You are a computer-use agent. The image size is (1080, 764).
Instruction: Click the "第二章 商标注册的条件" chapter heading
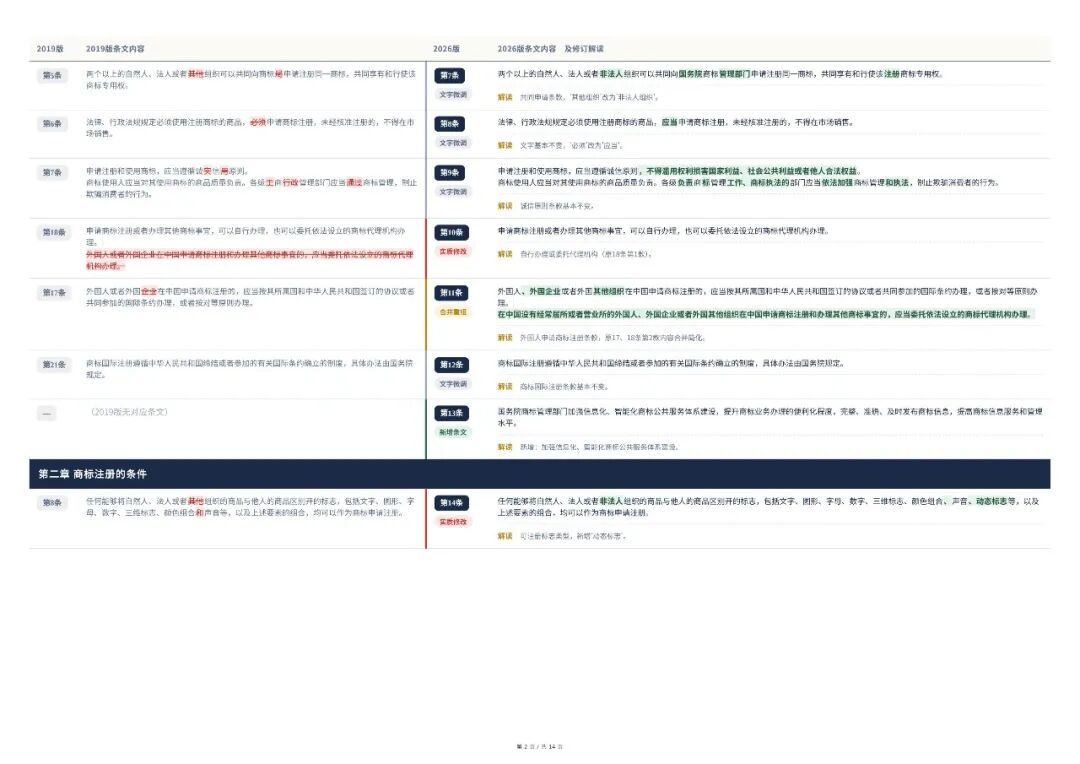point(92,474)
